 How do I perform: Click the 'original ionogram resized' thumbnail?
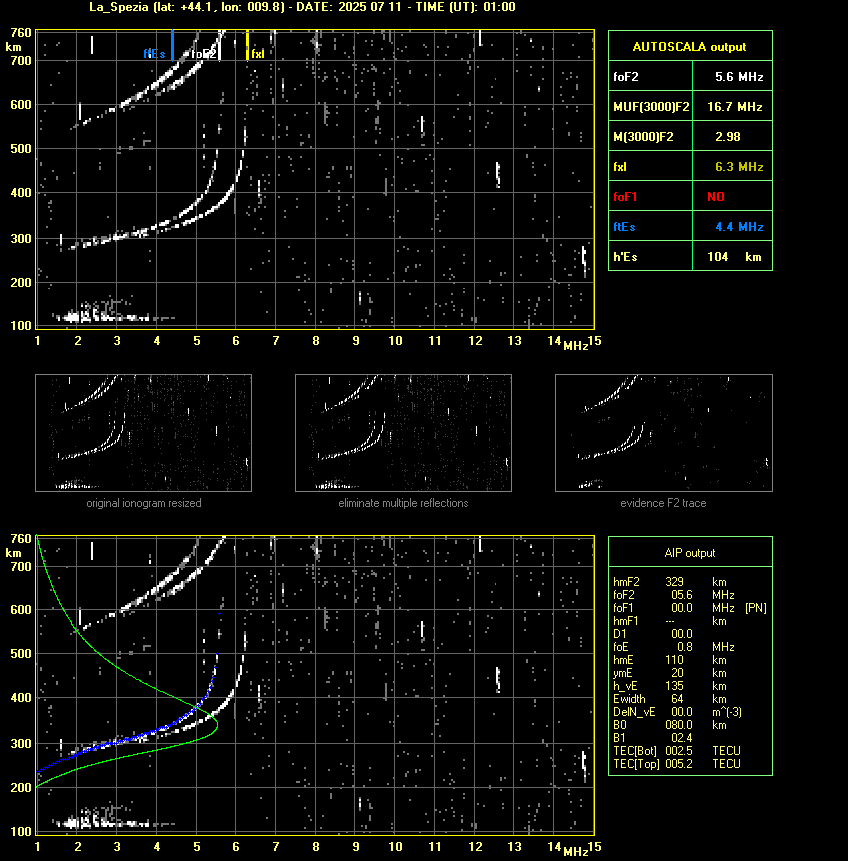coord(143,433)
